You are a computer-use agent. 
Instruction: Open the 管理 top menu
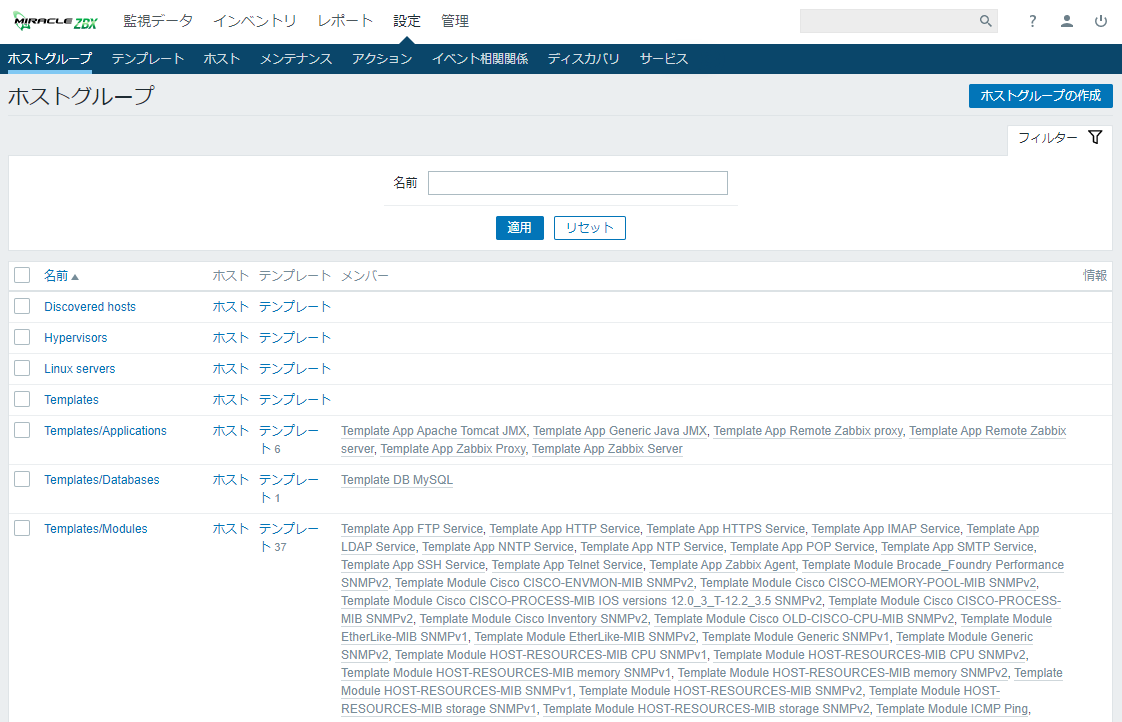pyautogui.click(x=455, y=21)
